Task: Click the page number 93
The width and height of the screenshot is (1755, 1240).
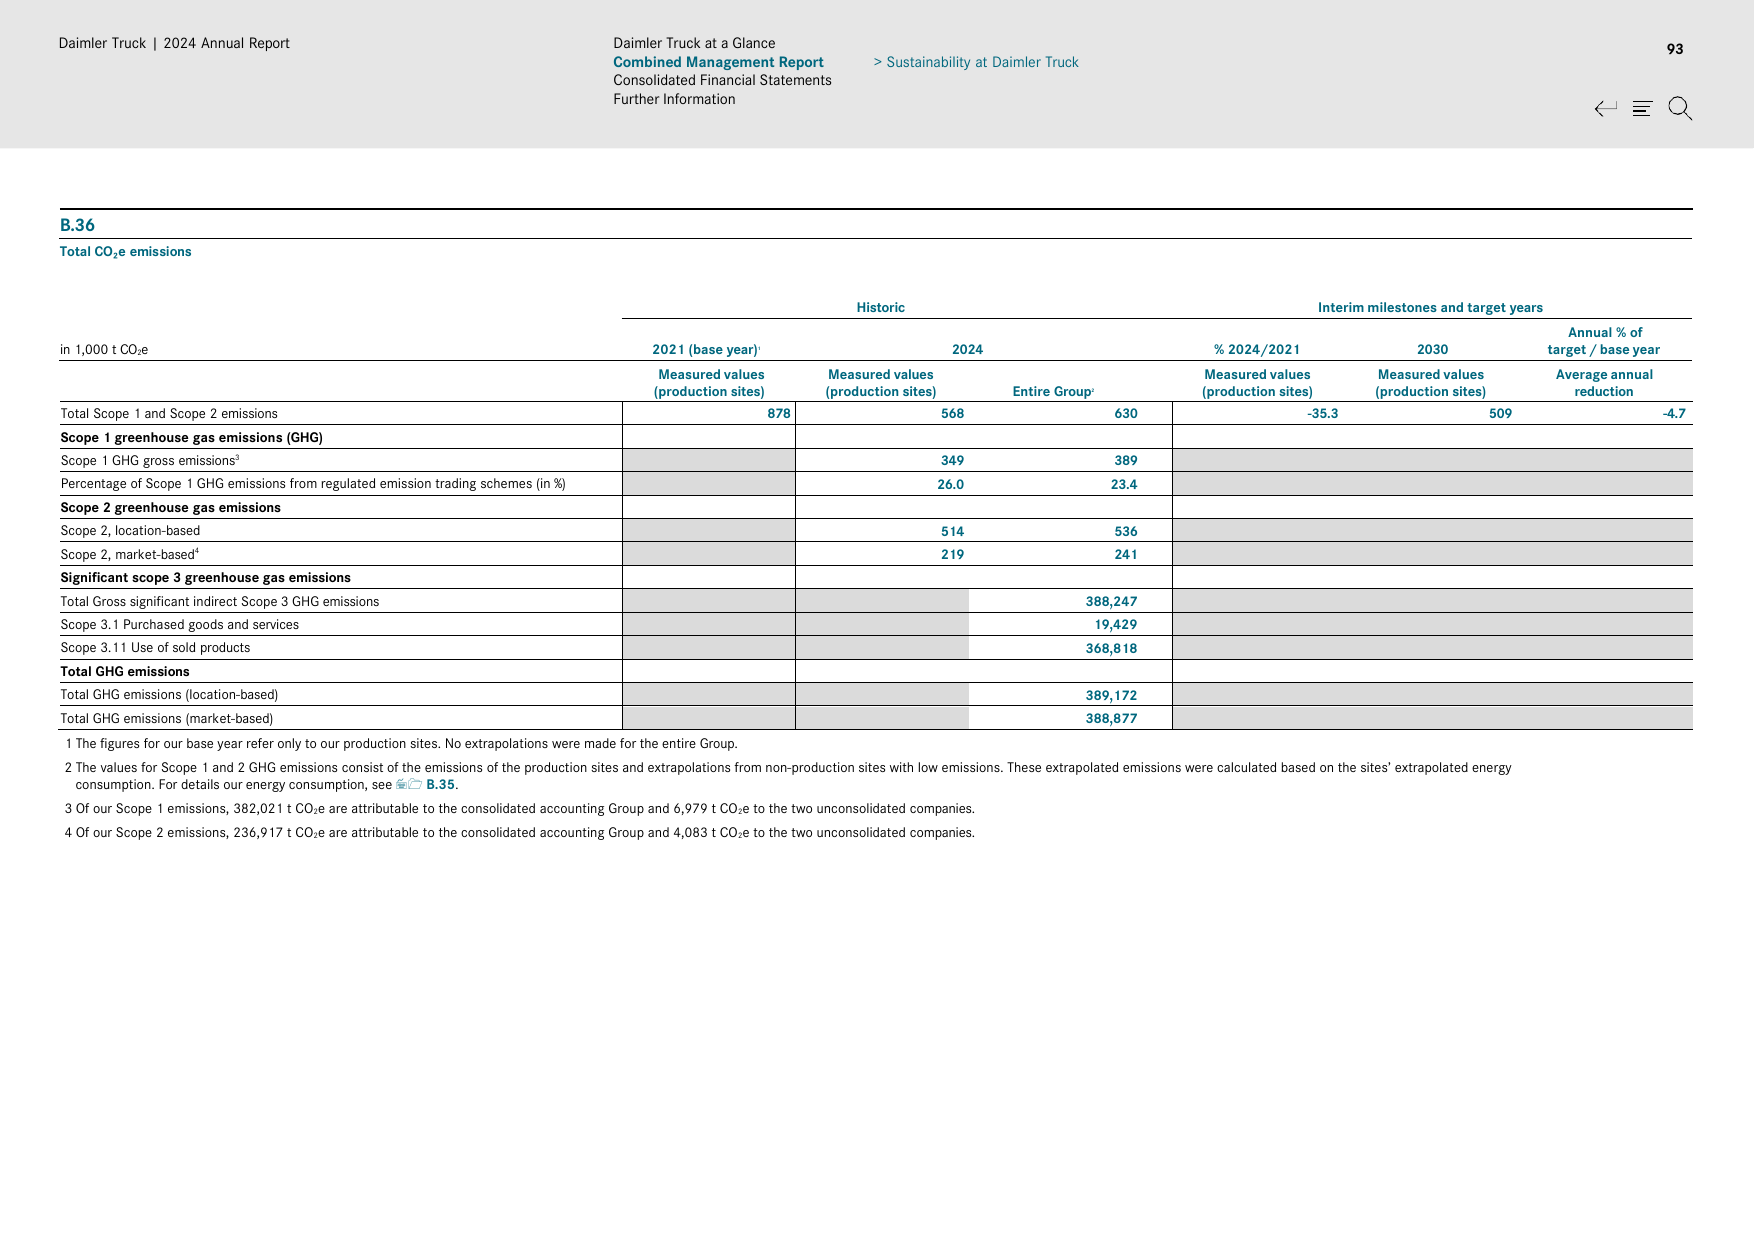Action: [x=1675, y=49]
